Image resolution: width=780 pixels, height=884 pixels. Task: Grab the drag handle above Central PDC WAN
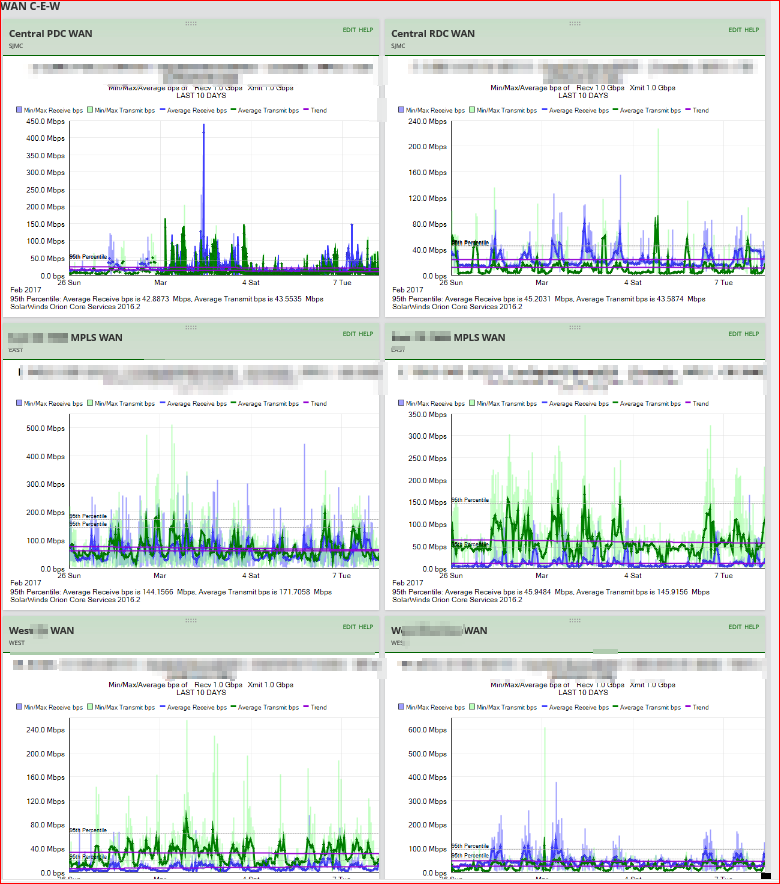190,24
